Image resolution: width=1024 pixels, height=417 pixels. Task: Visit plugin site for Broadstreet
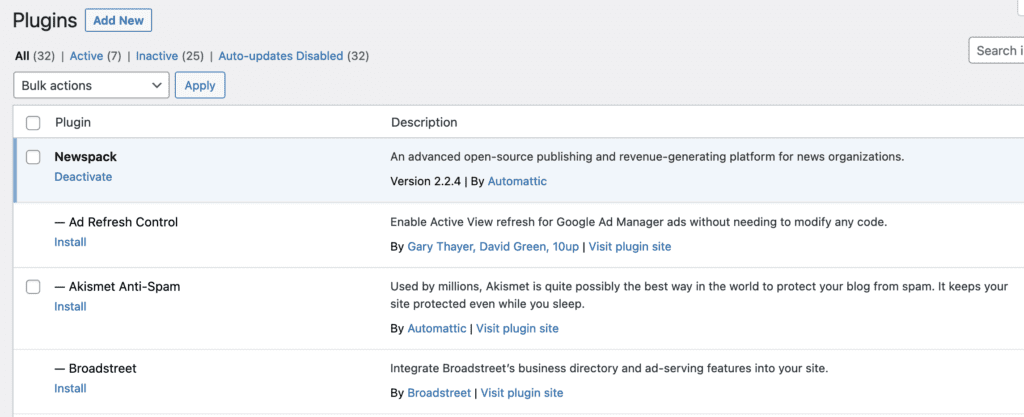tap(522, 393)
